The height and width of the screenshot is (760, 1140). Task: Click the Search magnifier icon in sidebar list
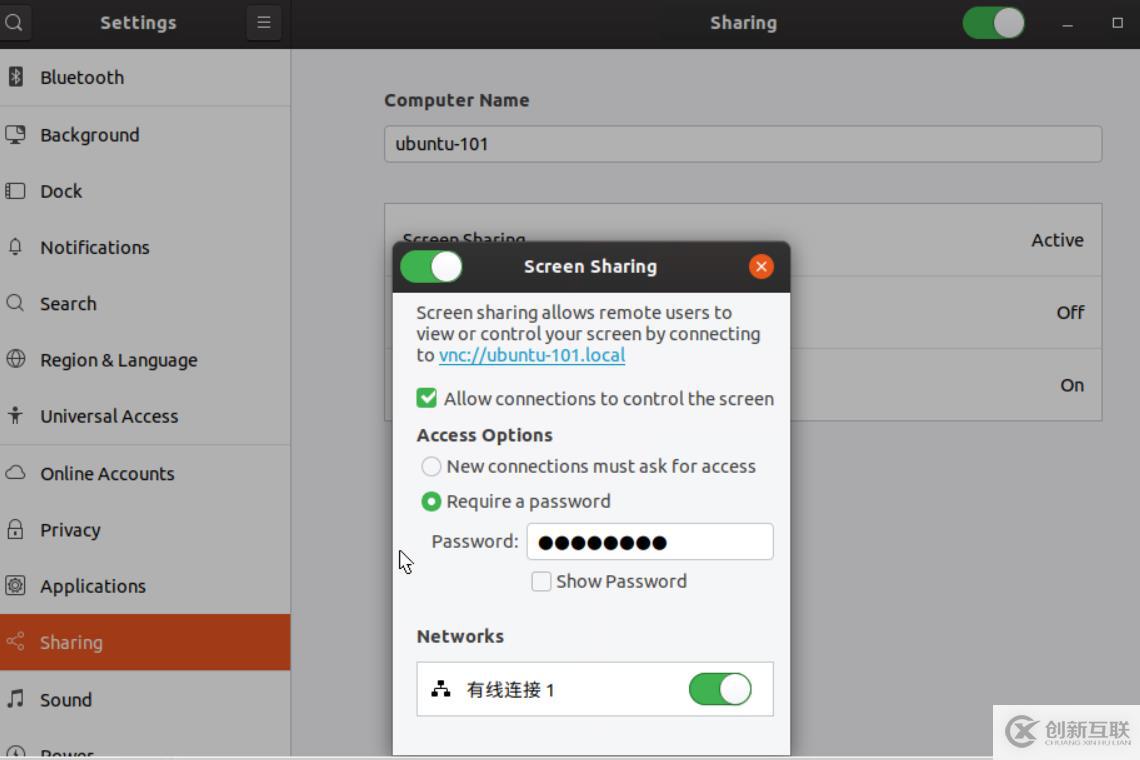[x=15, y=303]
